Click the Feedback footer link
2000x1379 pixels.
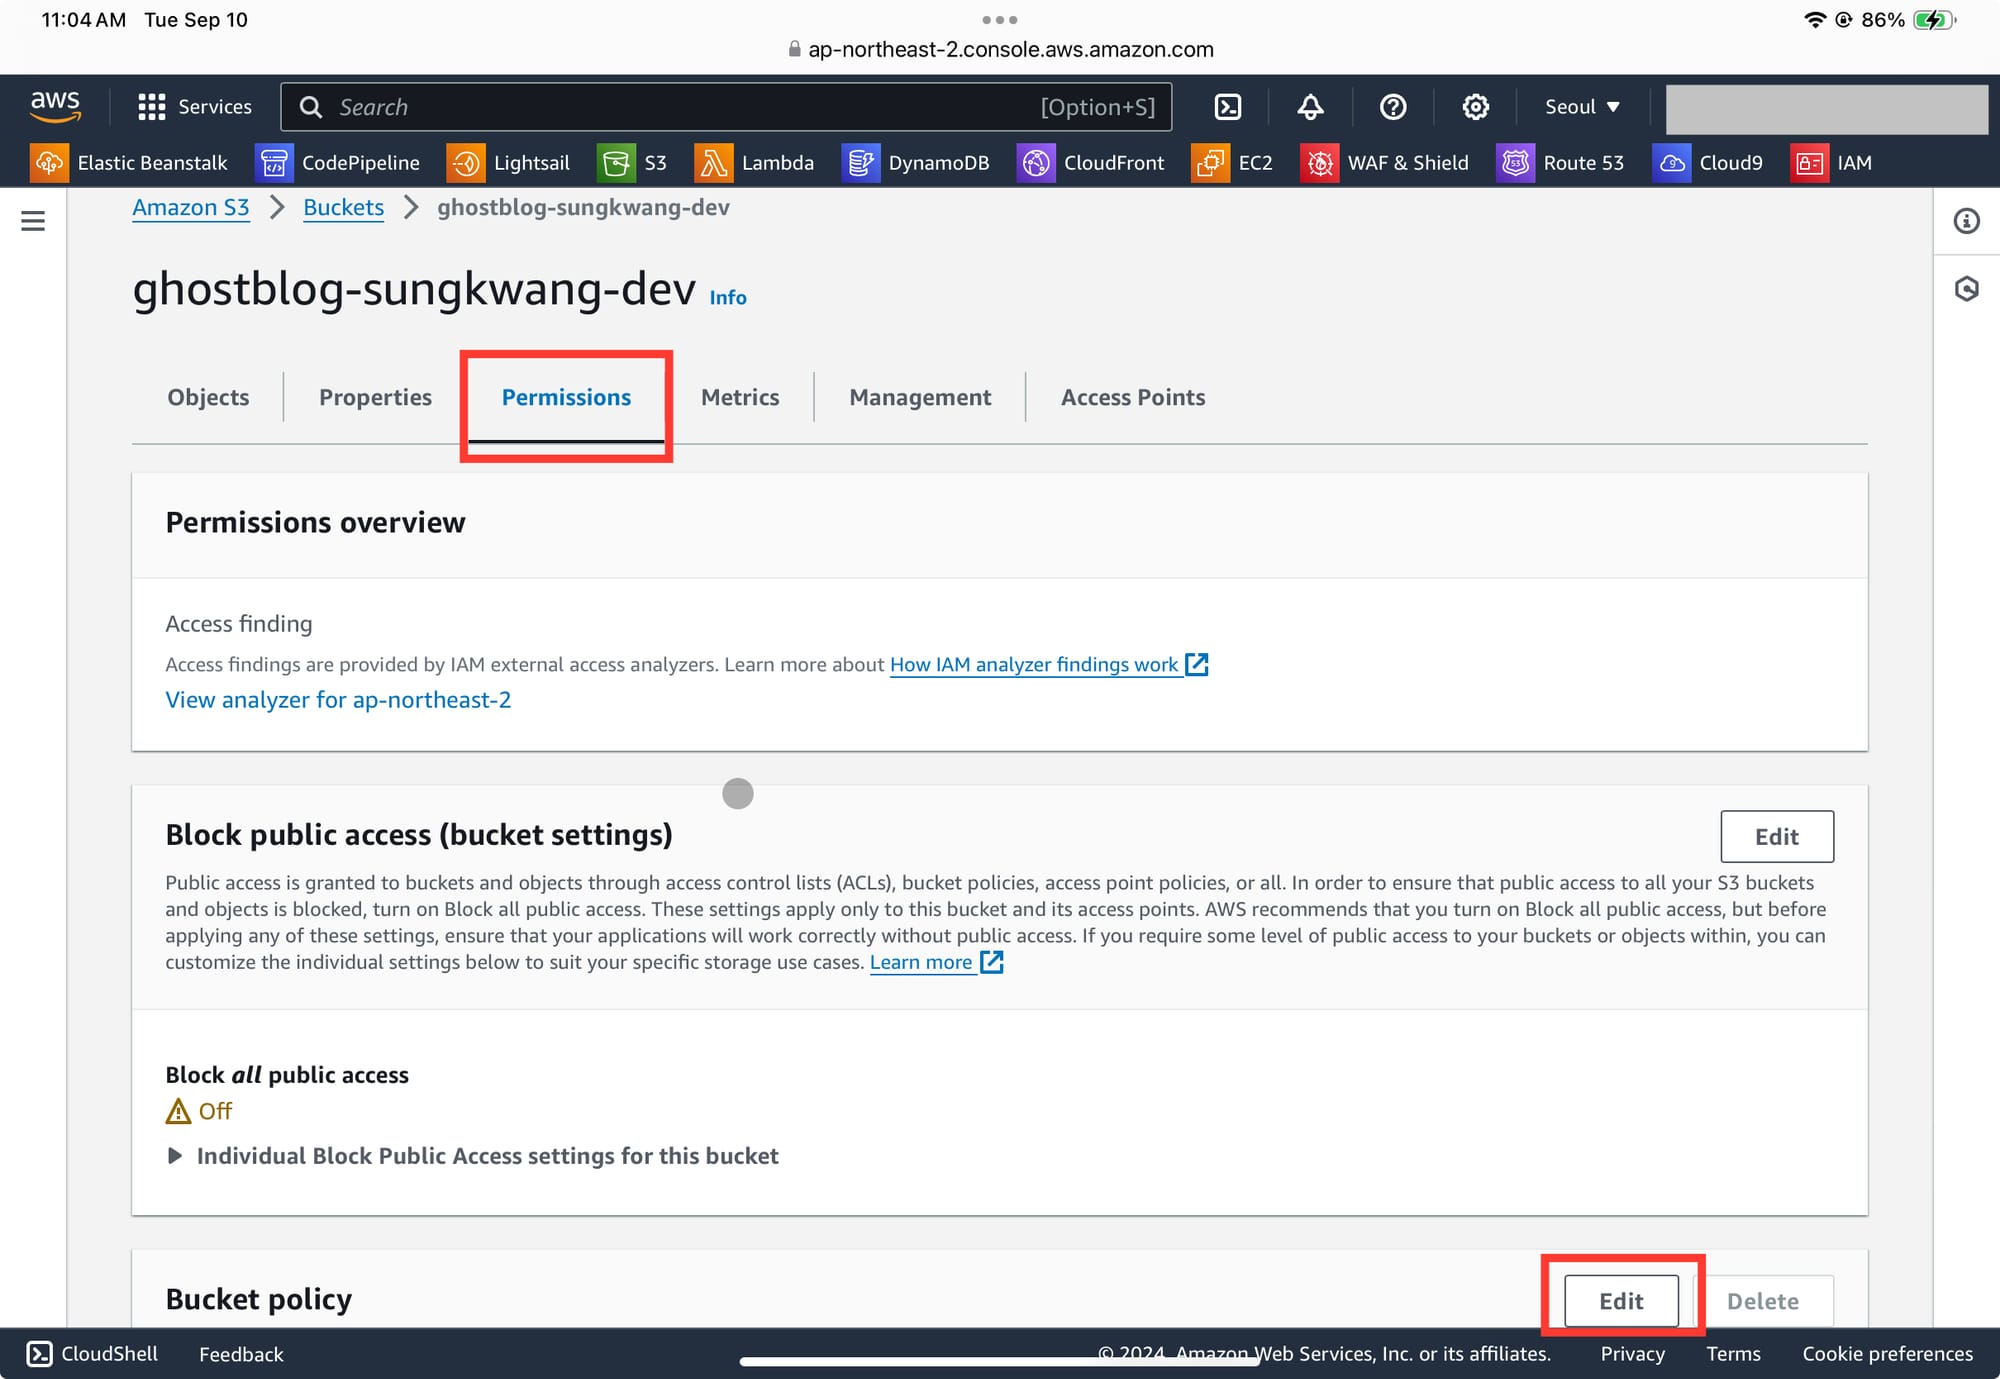pyautogui.click(x=241, y=1354)
